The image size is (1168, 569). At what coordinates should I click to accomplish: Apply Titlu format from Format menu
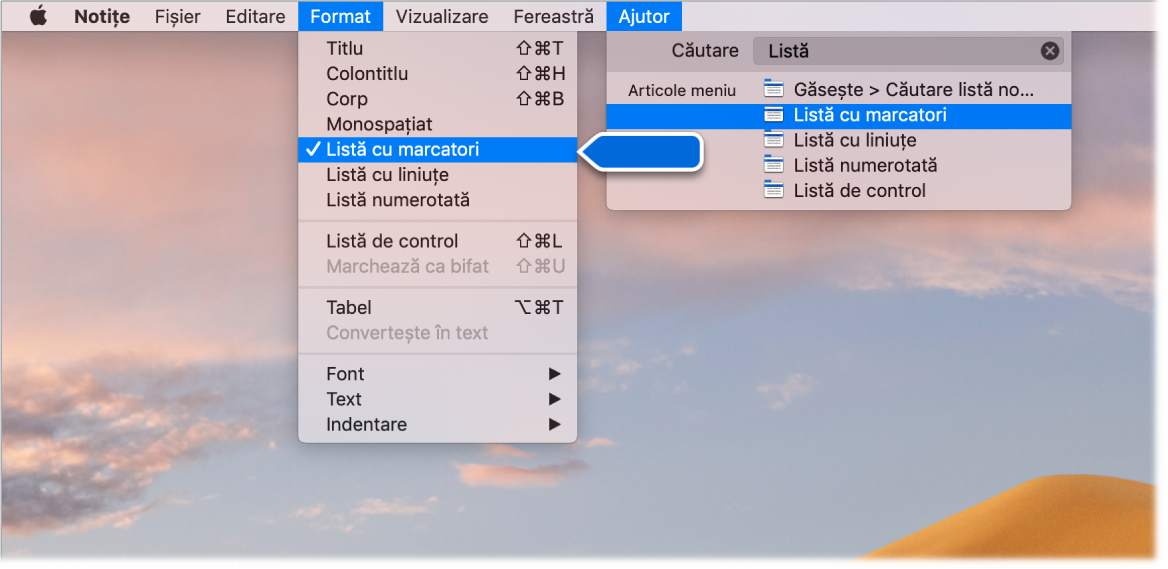click(437, 49)
